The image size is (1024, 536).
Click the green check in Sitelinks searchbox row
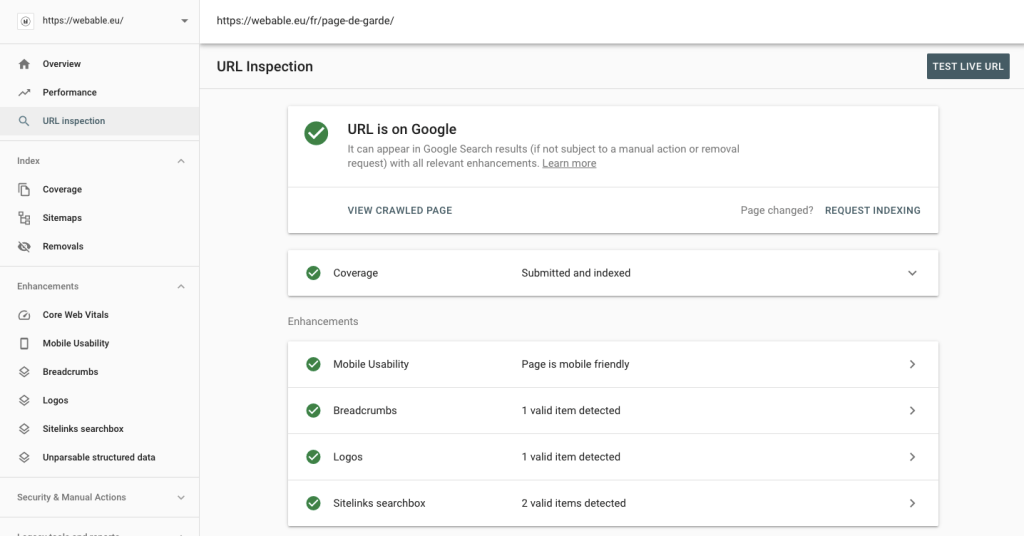point(313,503)
